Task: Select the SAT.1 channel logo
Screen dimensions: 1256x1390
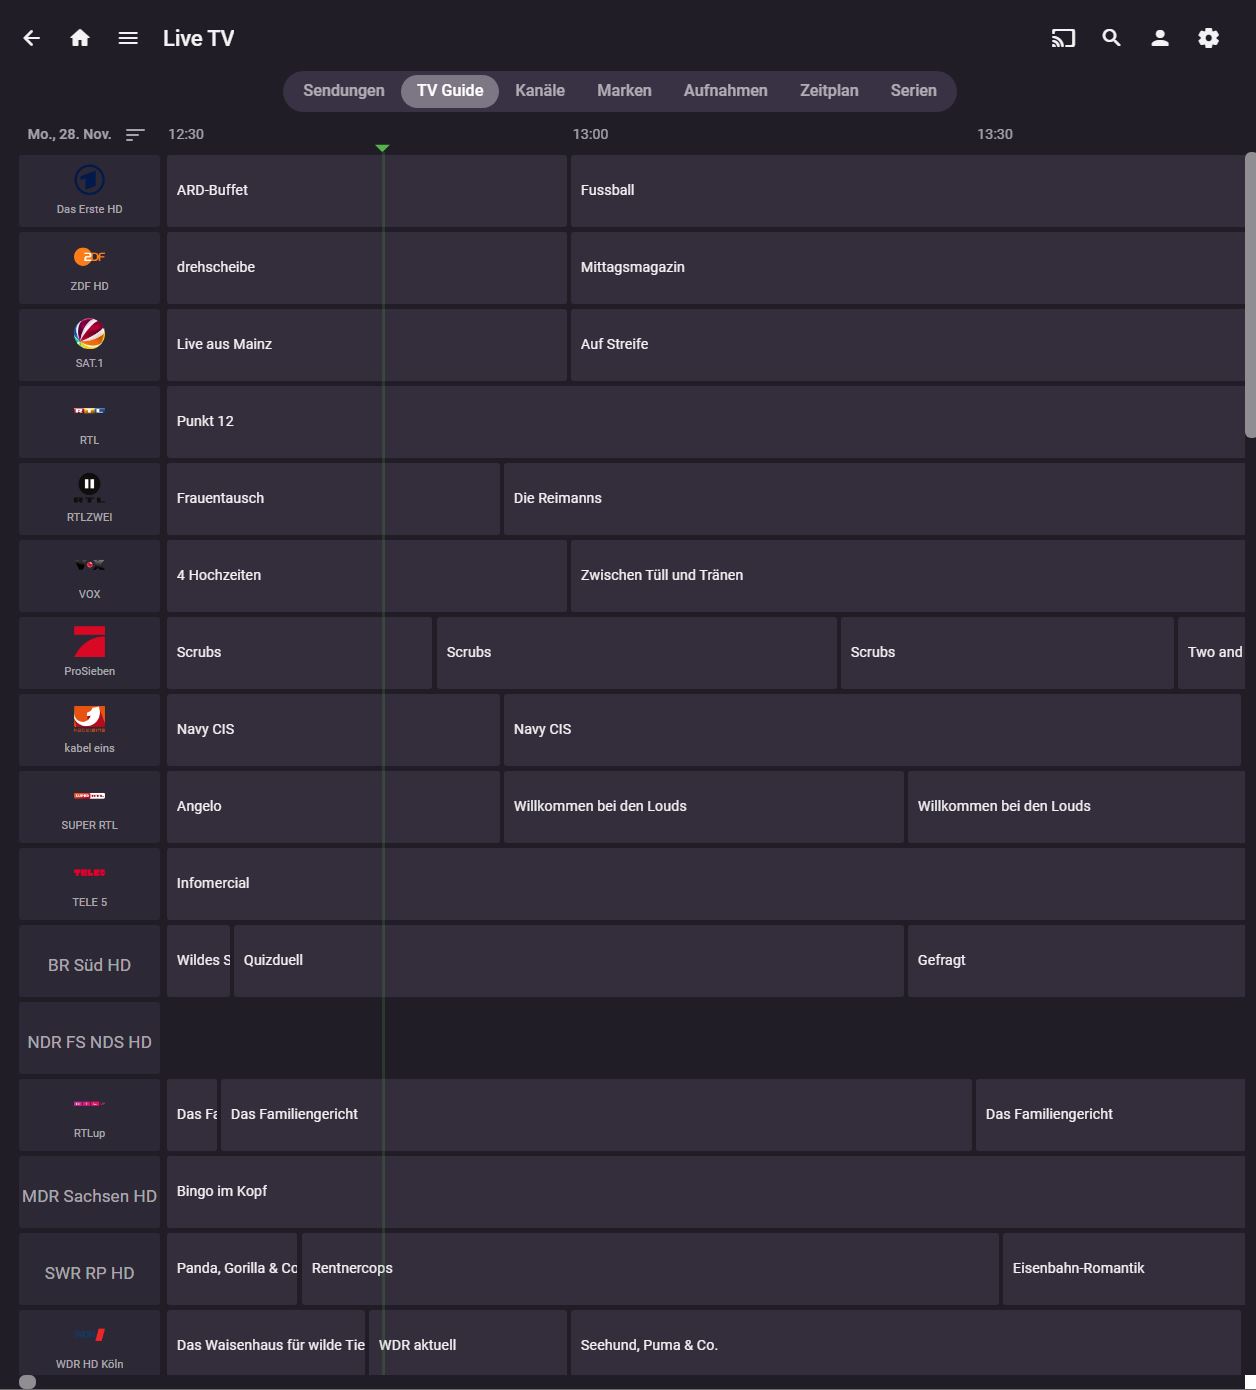Action: click(x=90, y=334)
